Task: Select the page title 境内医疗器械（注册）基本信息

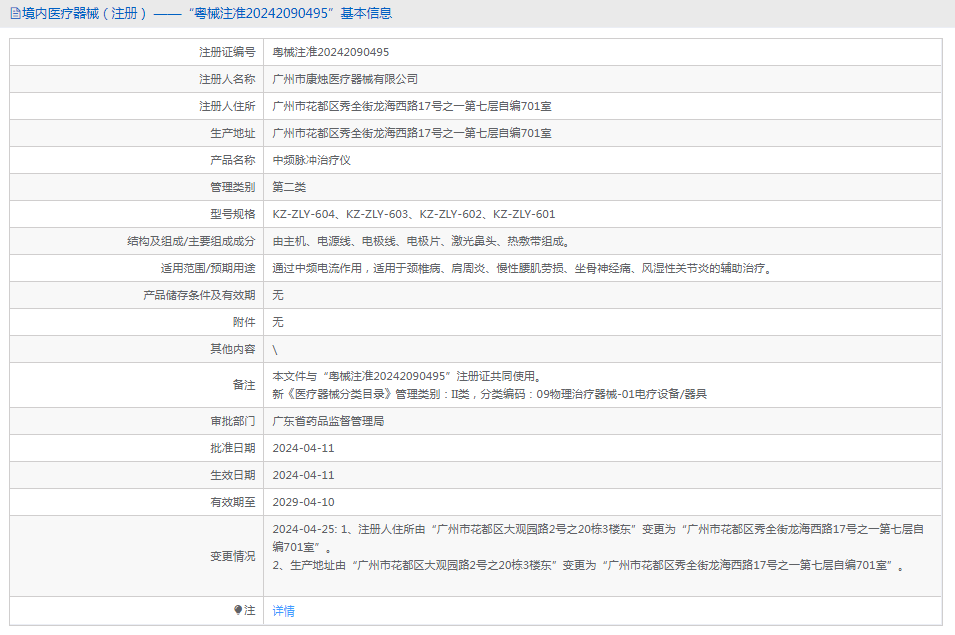Action: [207, 13]
